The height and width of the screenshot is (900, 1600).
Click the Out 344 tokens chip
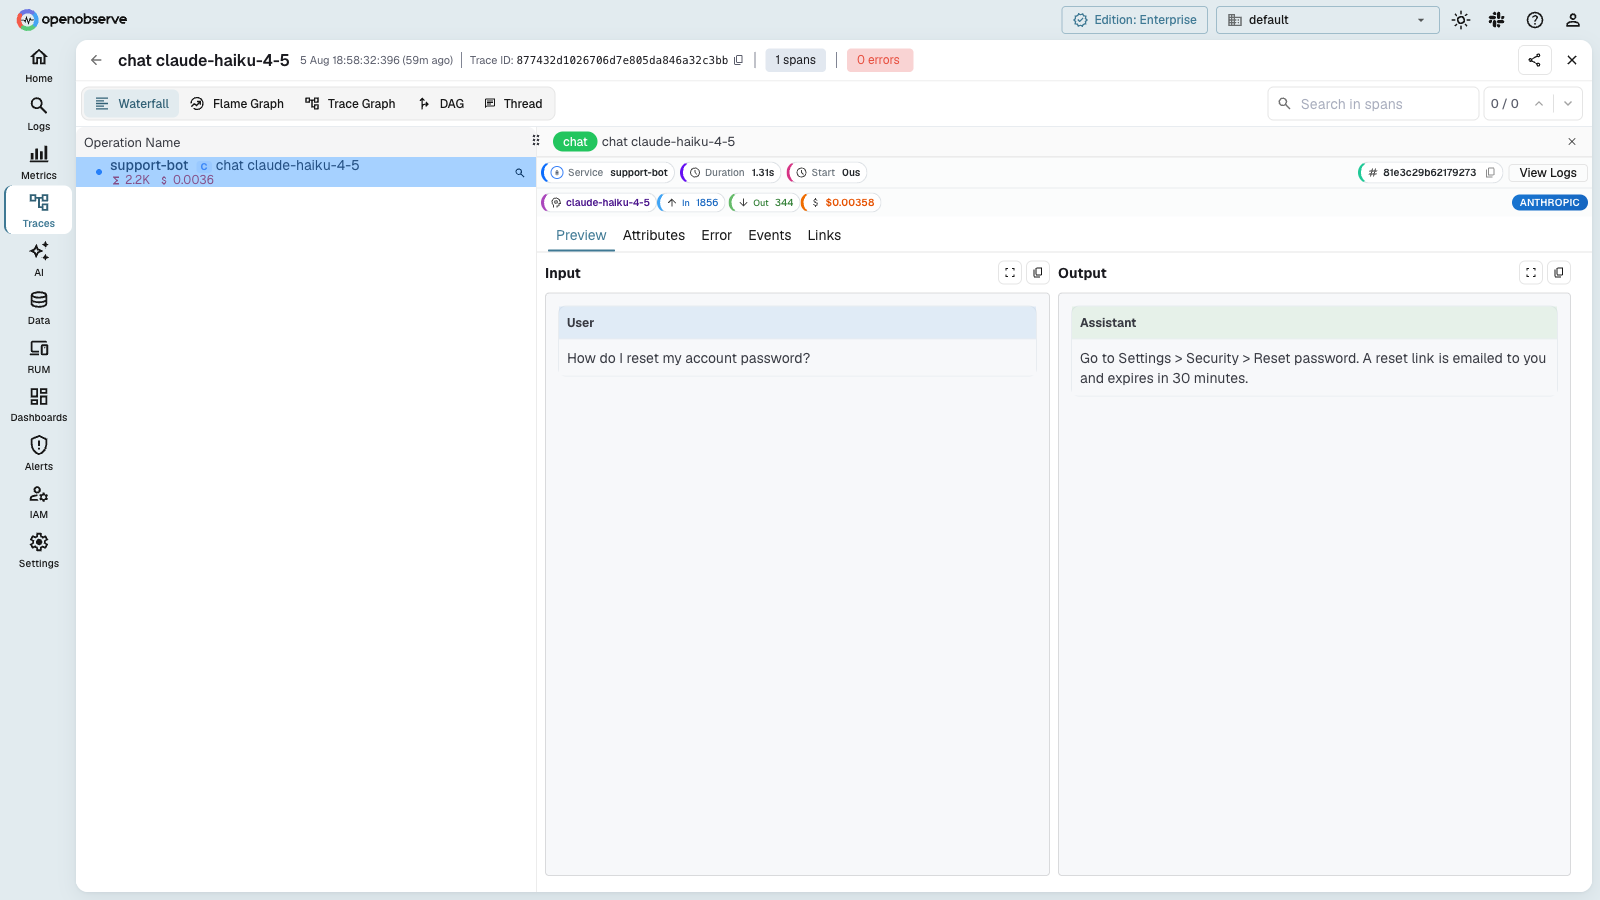coord(765,203)
